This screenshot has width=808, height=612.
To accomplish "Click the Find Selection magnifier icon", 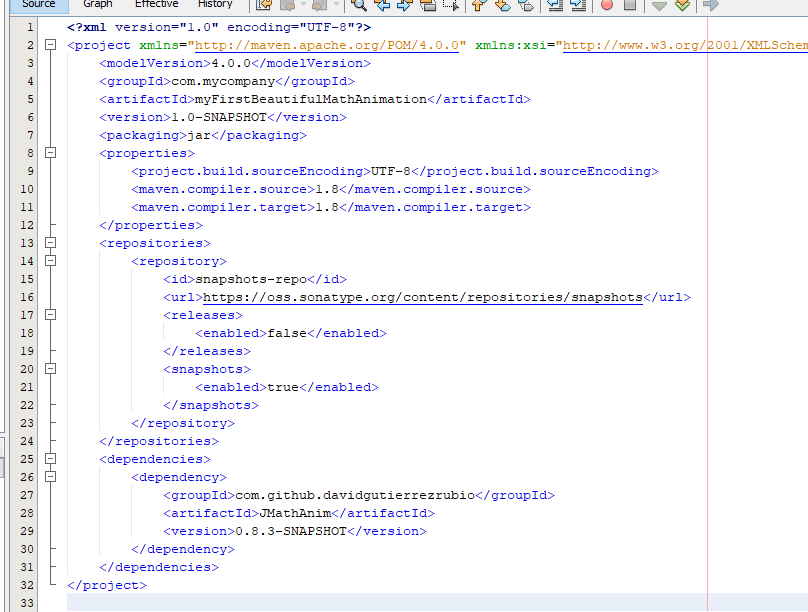I will coord(358,5).
